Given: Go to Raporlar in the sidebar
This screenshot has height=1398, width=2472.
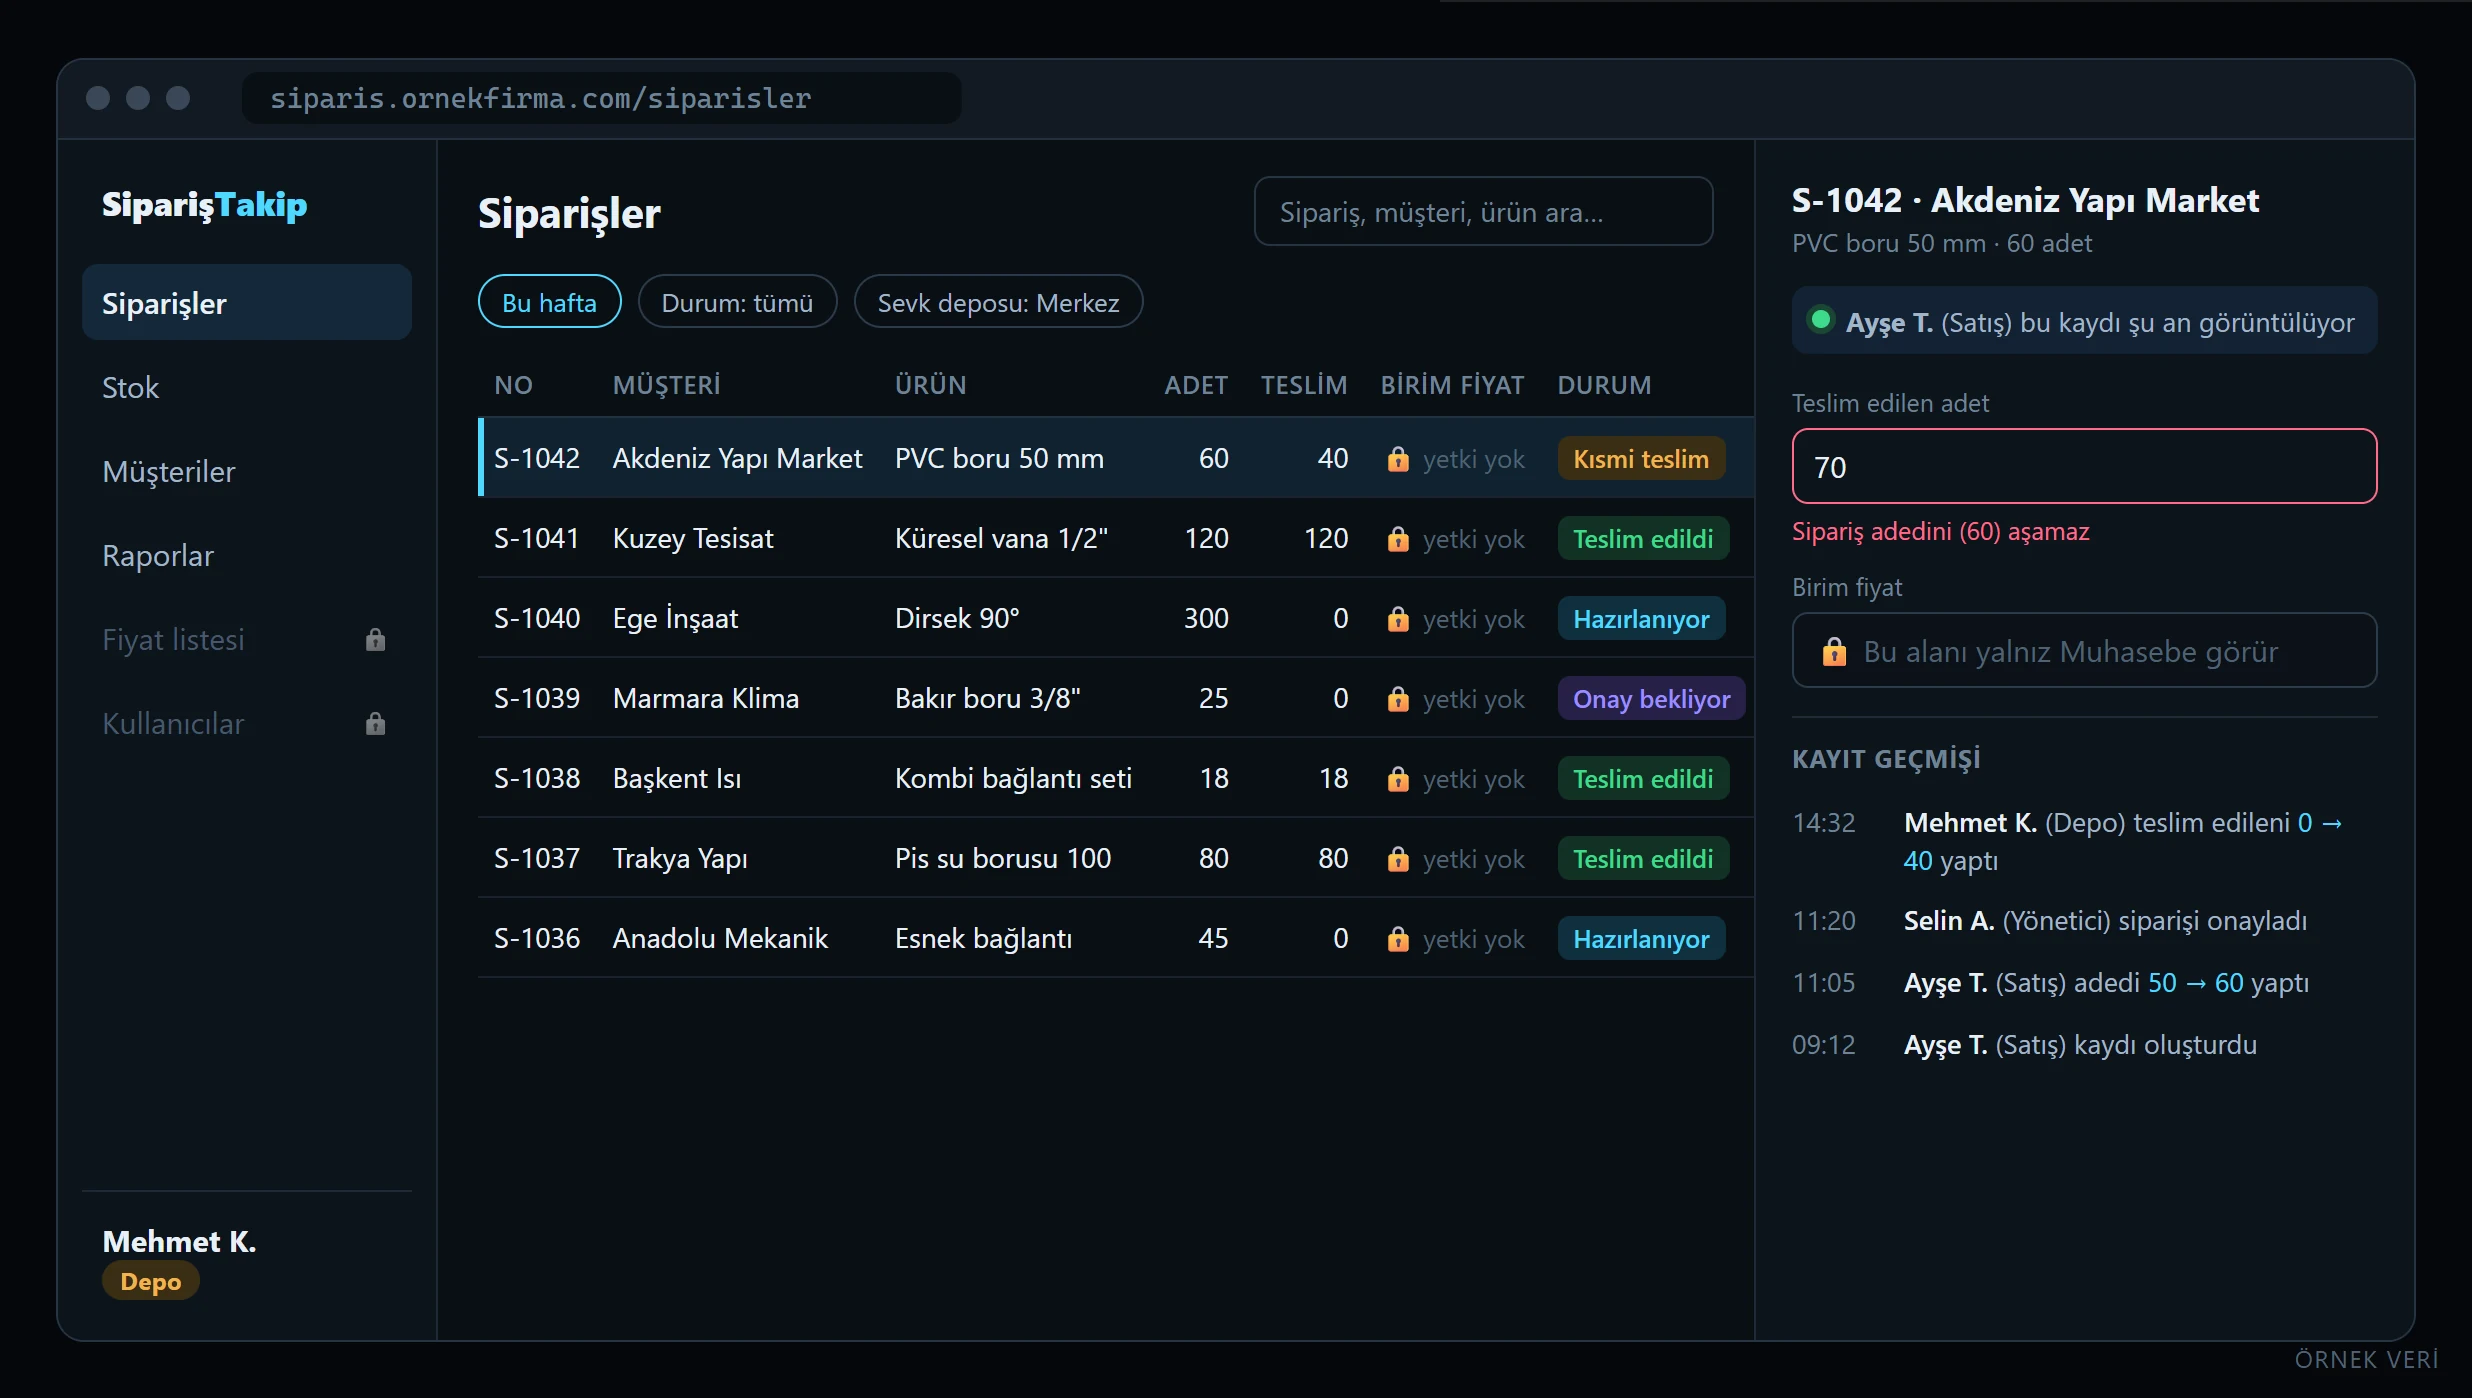Looking at the screenshot, I should (247, 555).
